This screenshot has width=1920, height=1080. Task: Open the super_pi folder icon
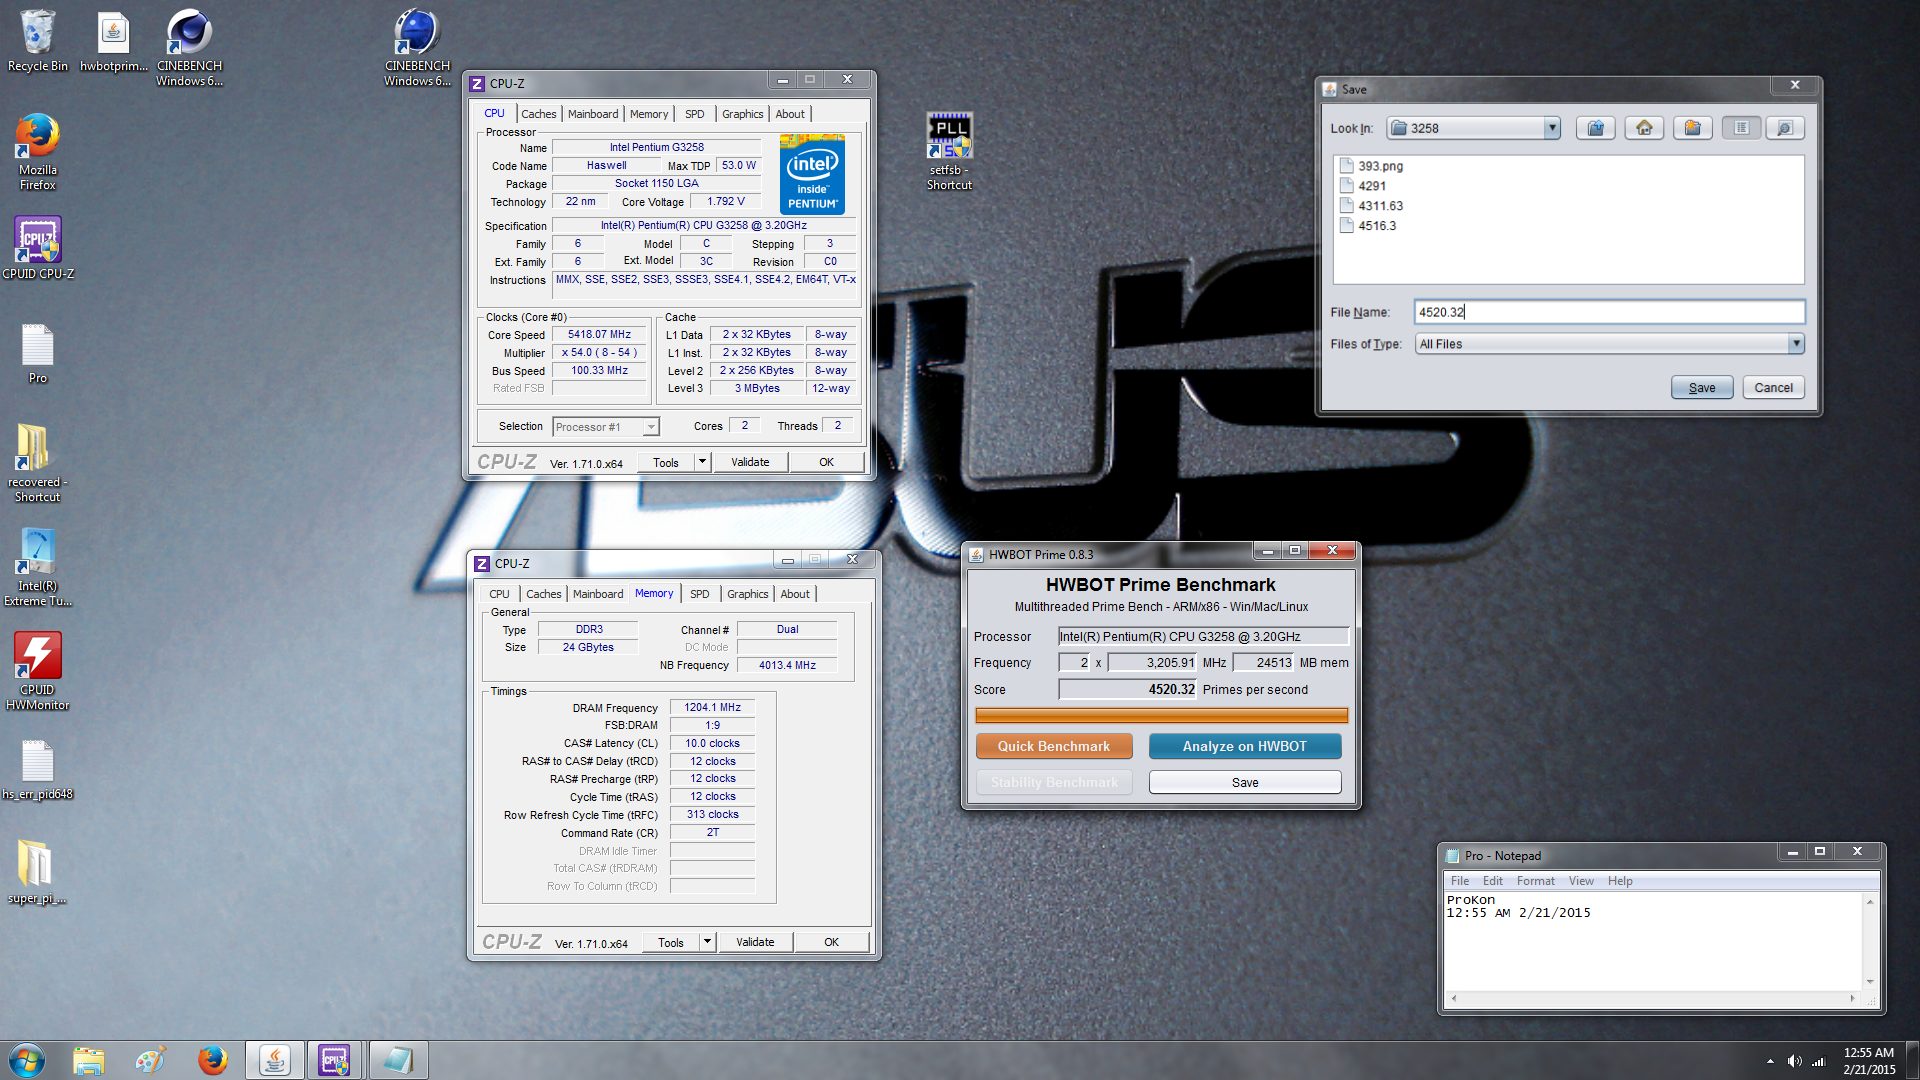[37, 872]
